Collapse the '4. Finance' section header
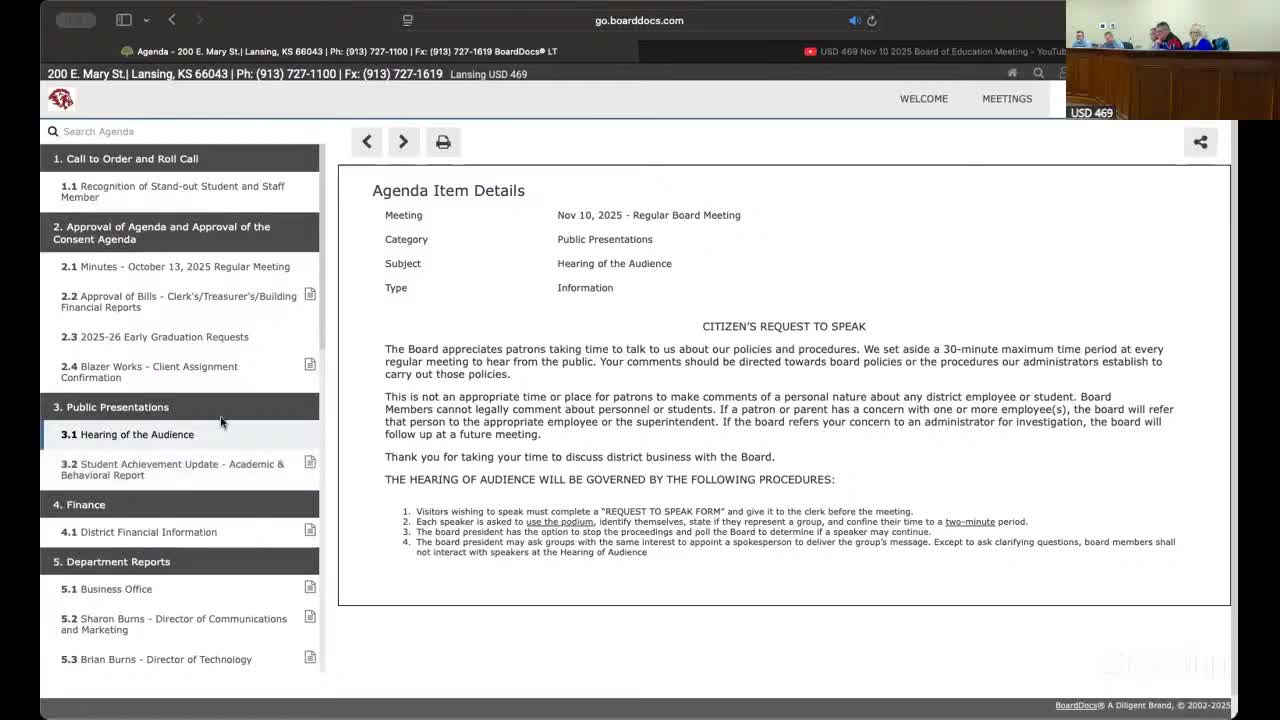 (180, 504)
